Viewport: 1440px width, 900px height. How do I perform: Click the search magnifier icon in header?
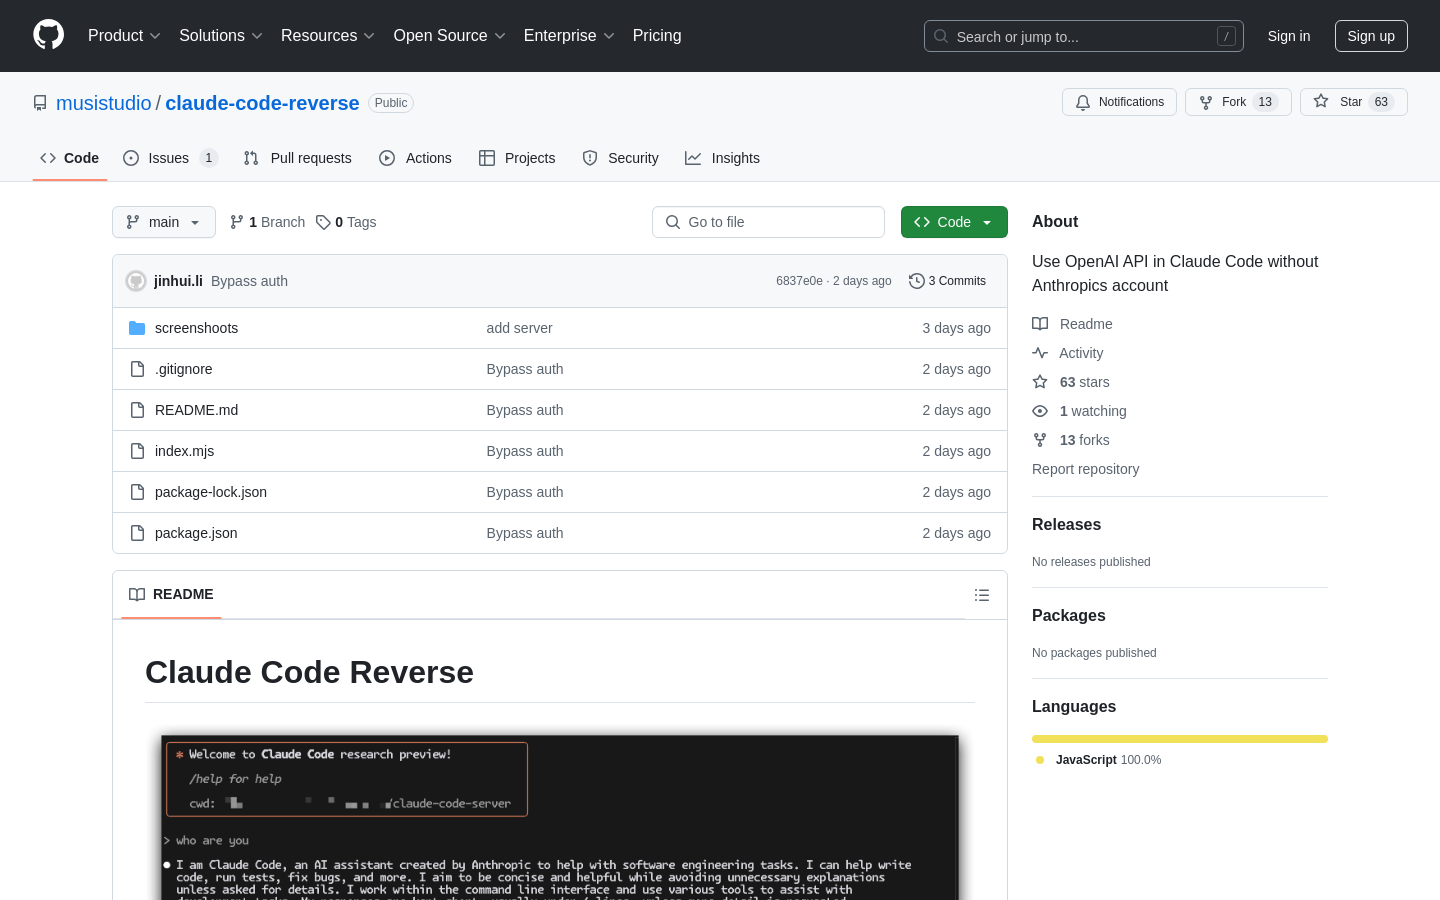[941, 36]
